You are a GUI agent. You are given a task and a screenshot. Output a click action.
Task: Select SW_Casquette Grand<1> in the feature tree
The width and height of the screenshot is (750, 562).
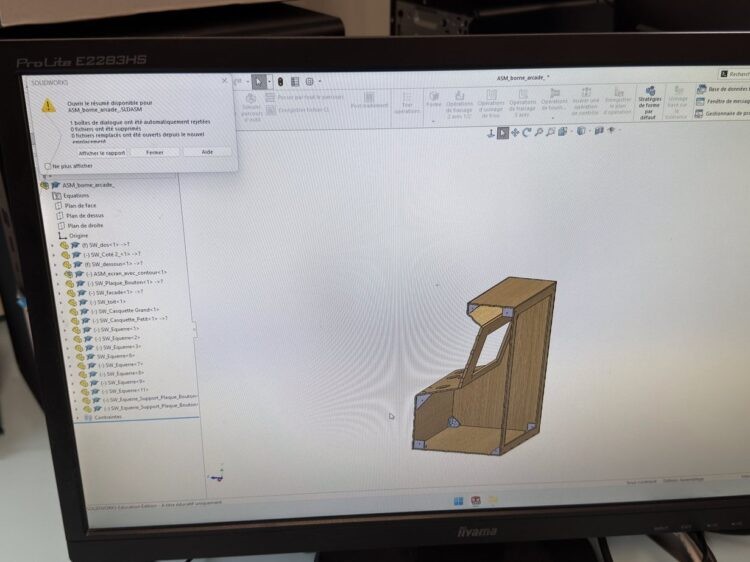coord(124,310)
